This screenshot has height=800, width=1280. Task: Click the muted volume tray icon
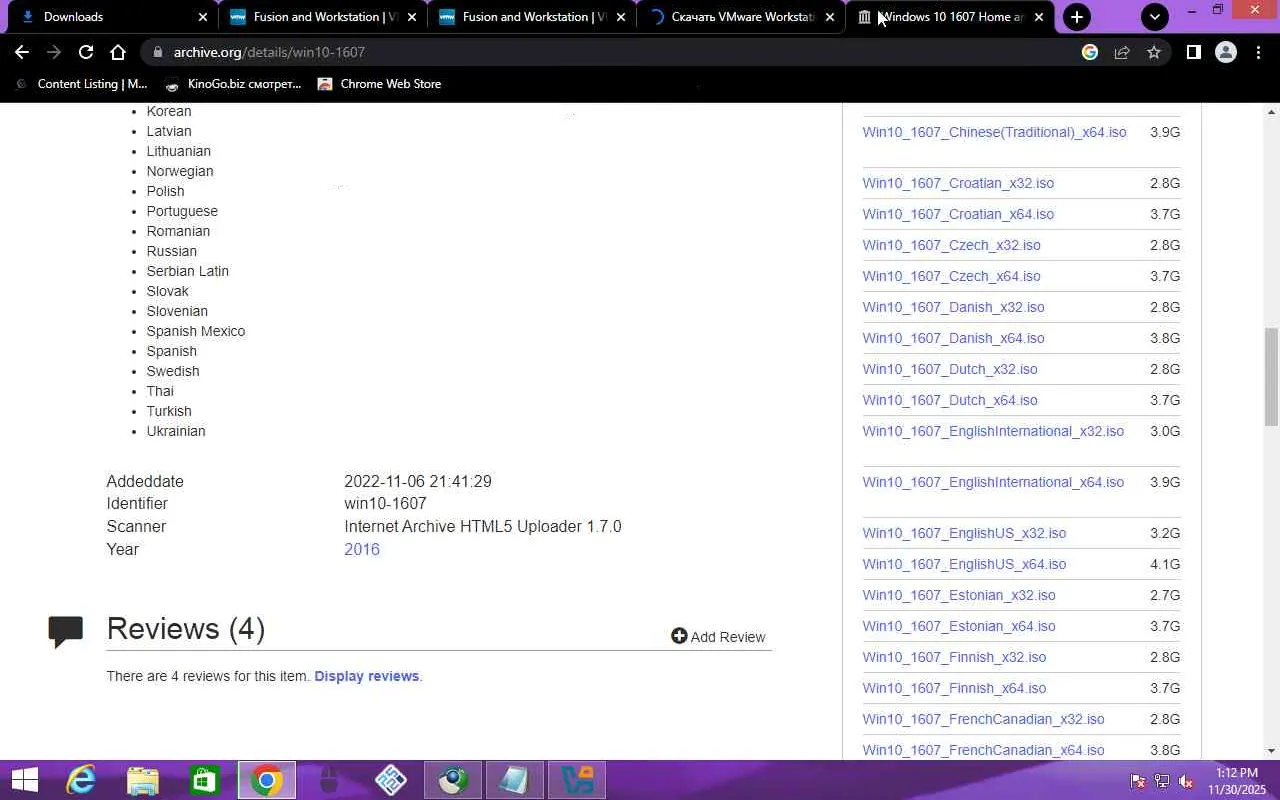pyautogui.click(x=1186, y=781)
